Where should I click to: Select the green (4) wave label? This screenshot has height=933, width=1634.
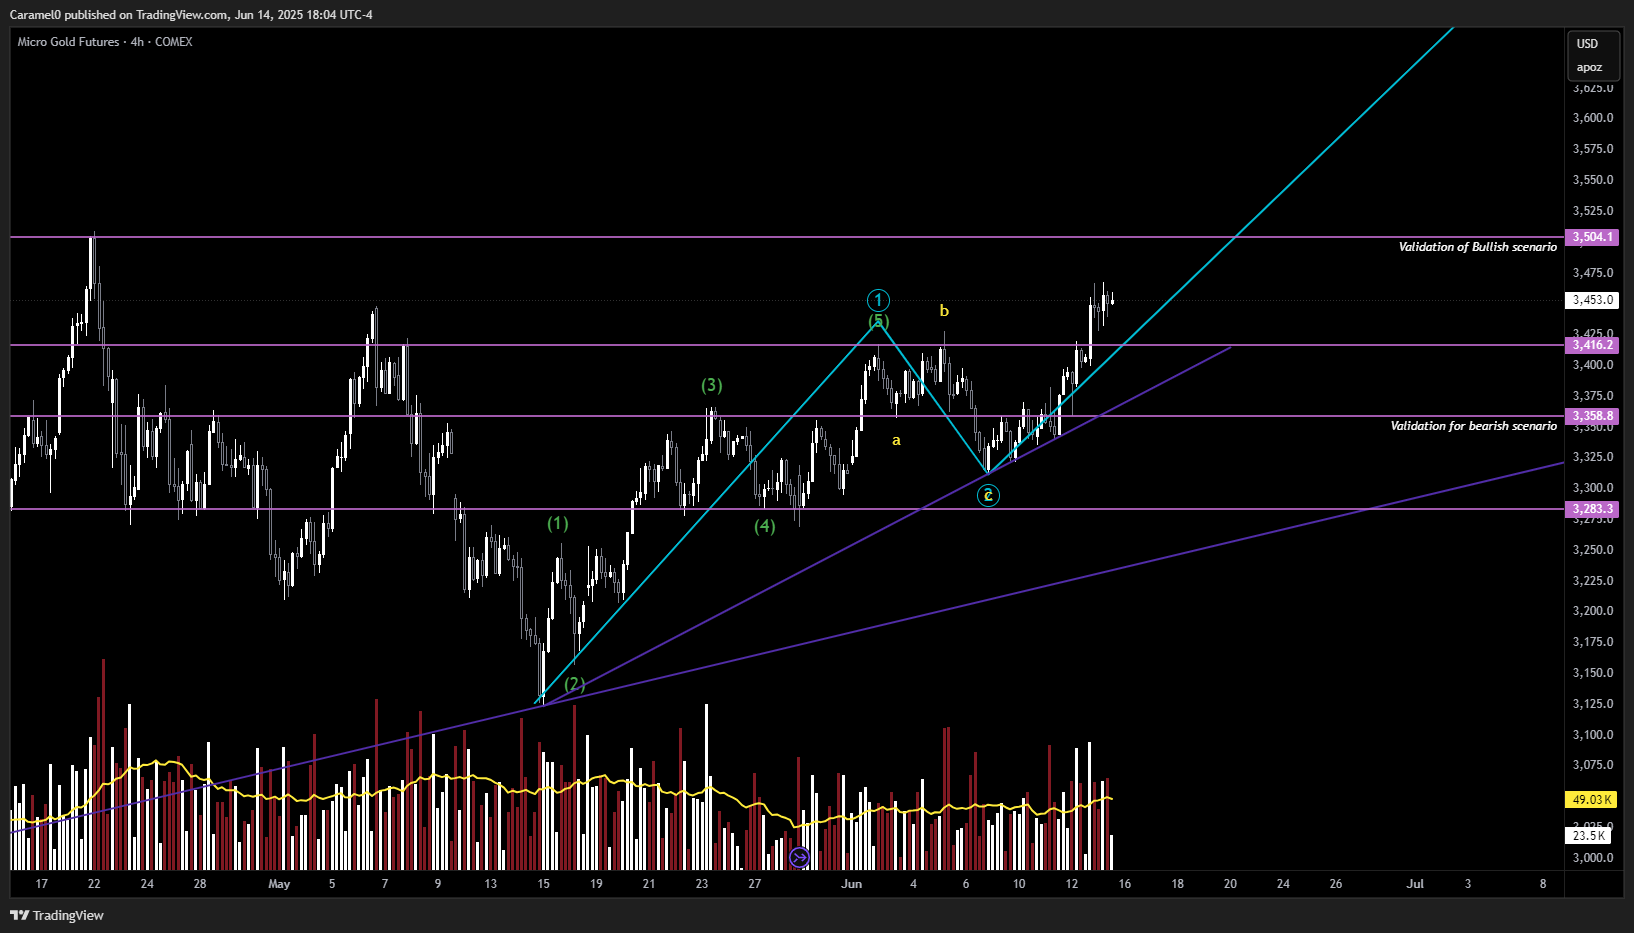point(765,526)
